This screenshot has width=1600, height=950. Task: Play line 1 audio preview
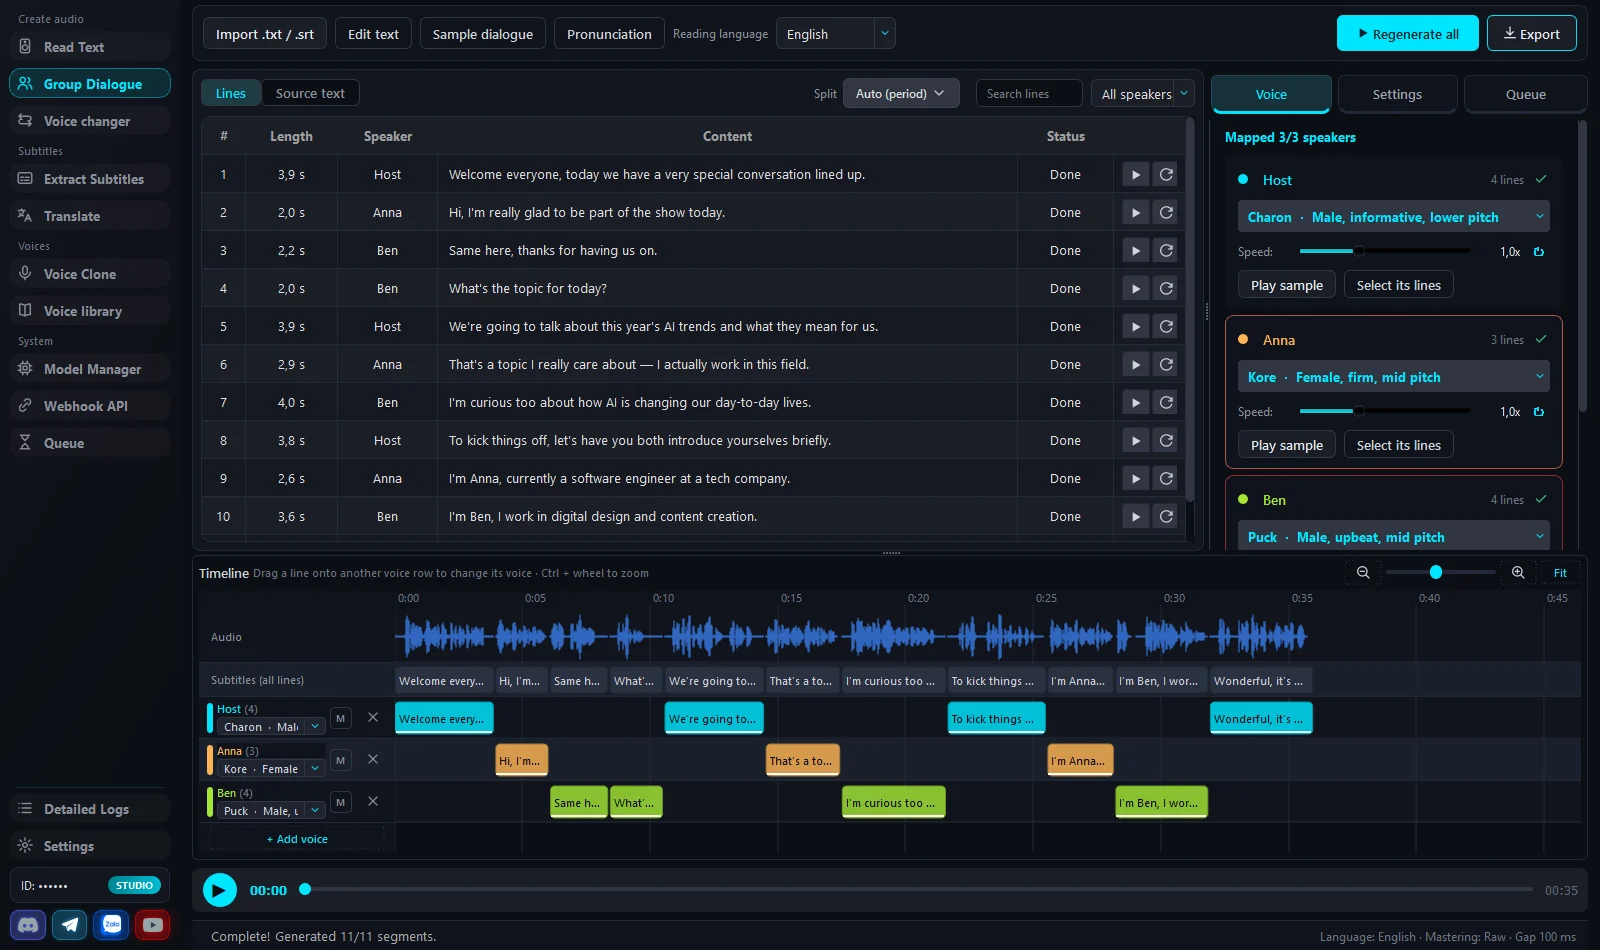(x=1135, y=174)
